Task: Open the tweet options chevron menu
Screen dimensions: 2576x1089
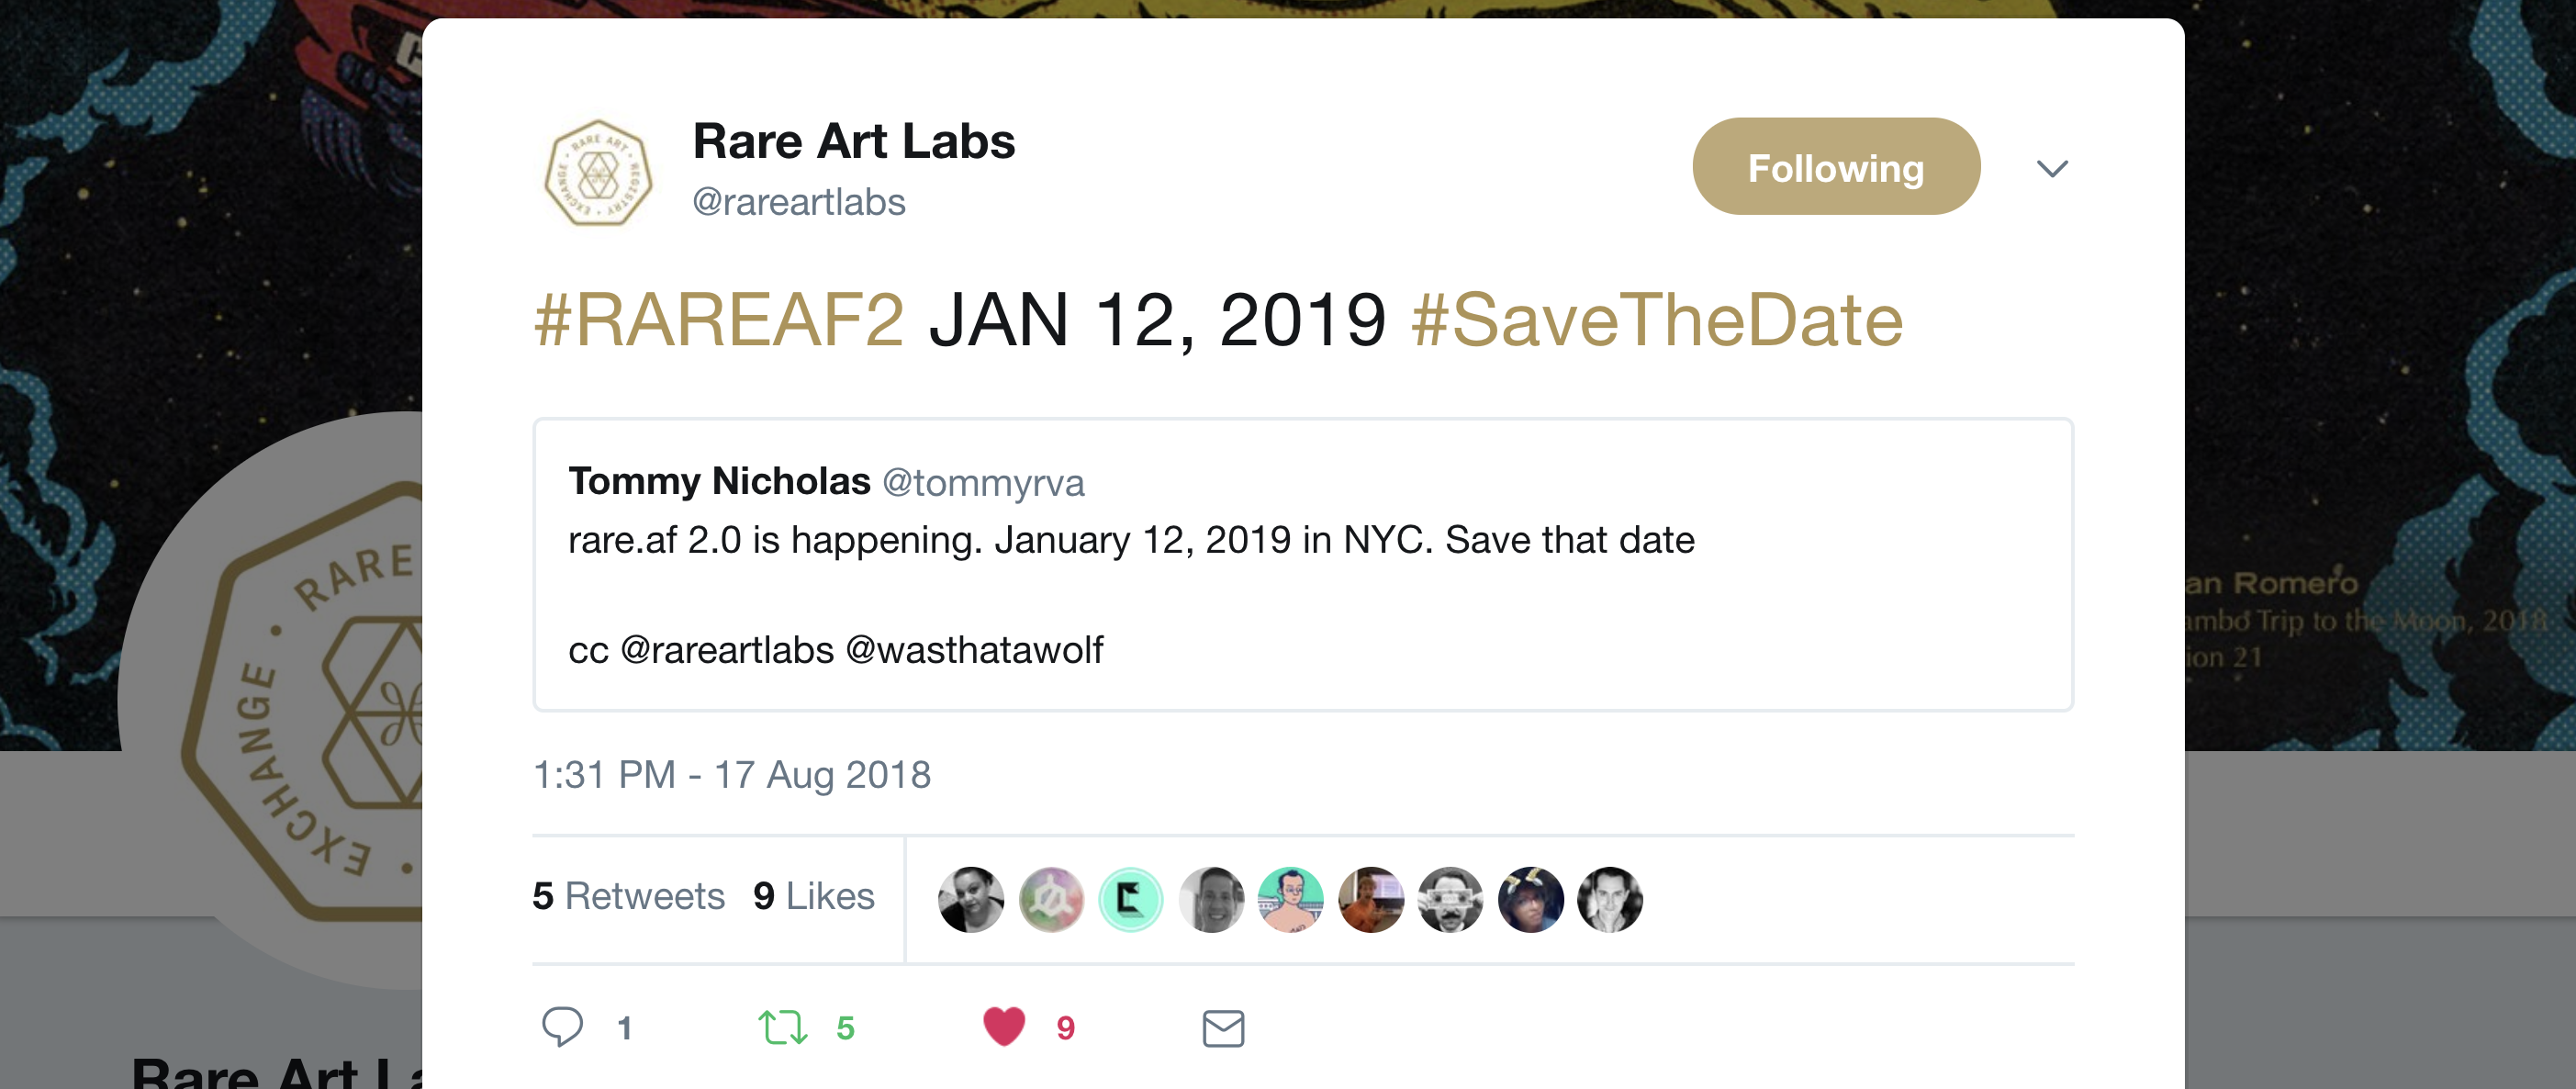Action: (x=2052, y=168)
